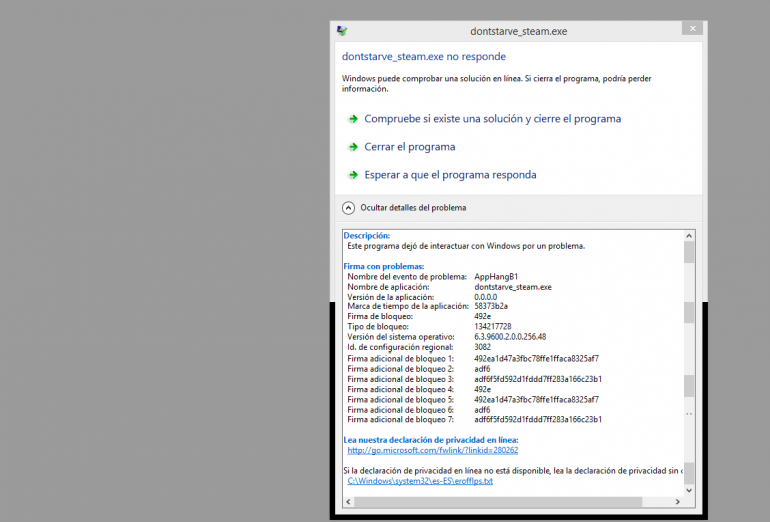The height and width of the screenshot is (522, 770).
Task: Click the Windows puede comprobar una solución message
Action: tap(496, 83)
